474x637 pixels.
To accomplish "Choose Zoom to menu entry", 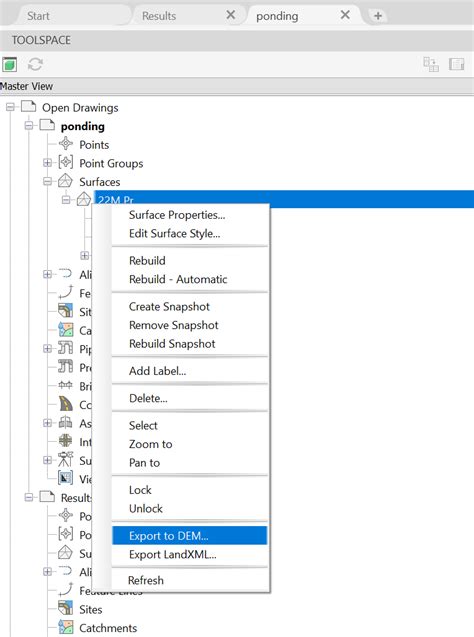I will [190, 444].
